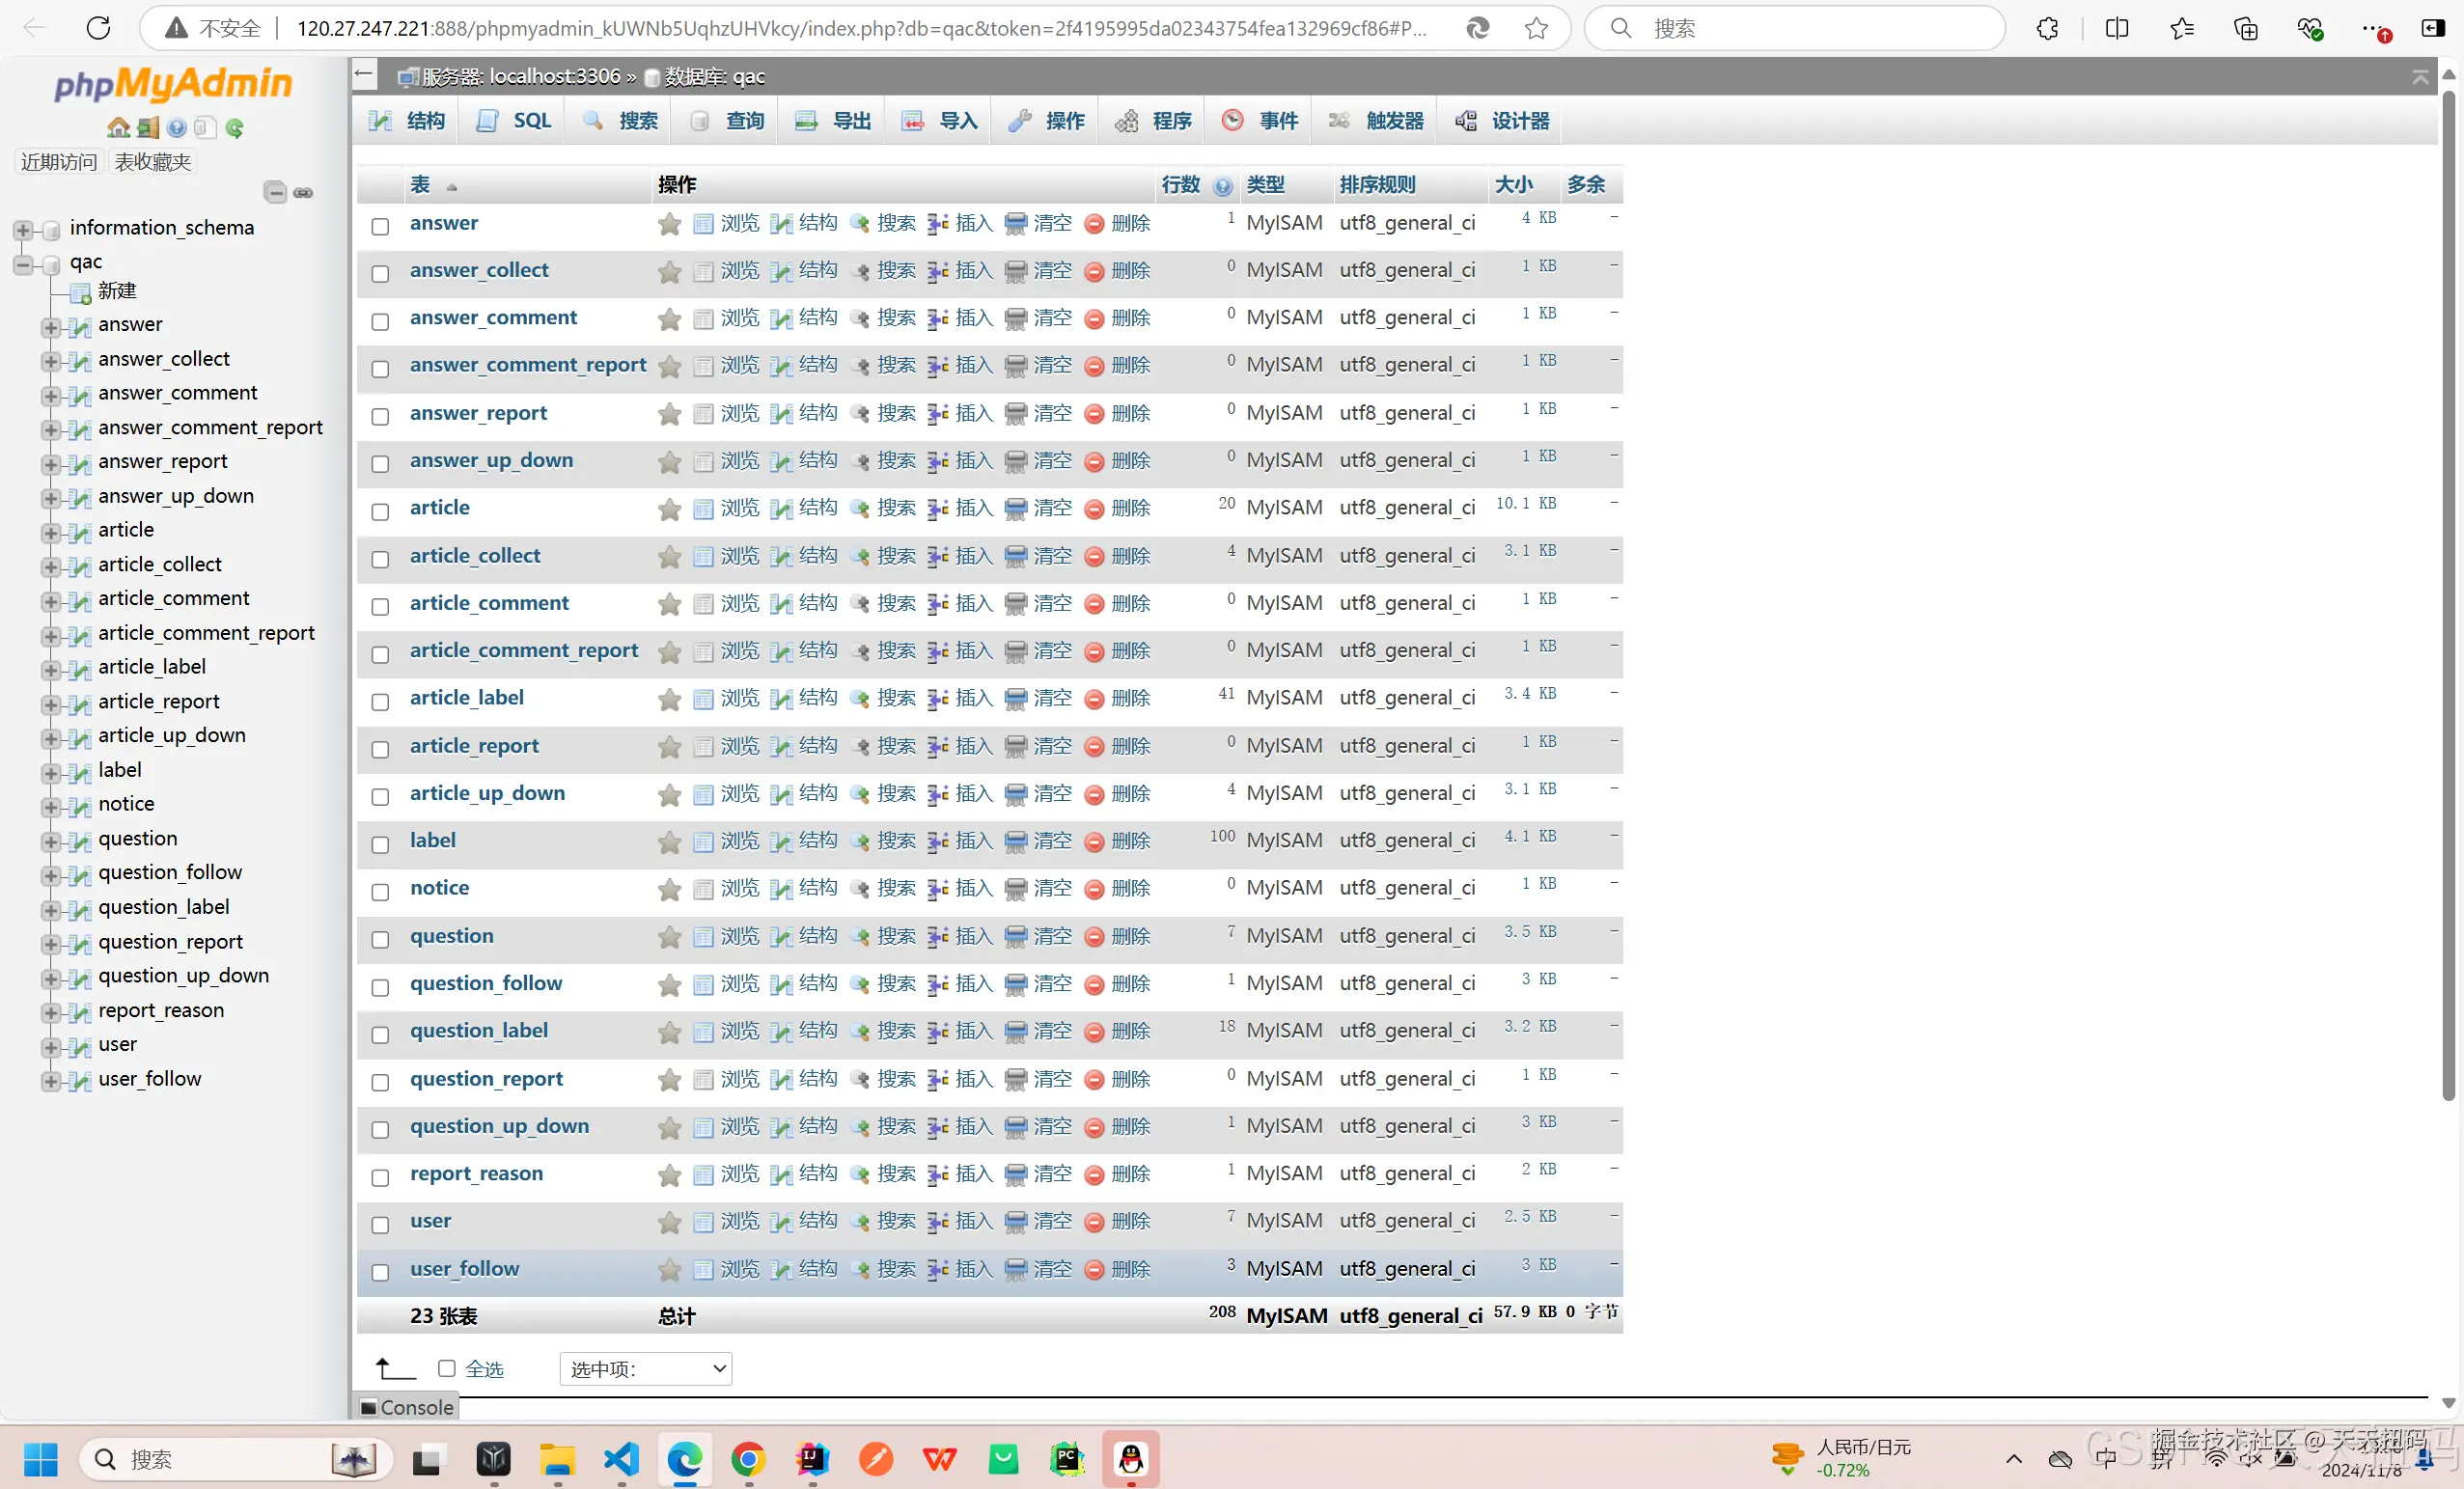This screenshot has width=2464, height=1489.
Task: Click the row count help icon
Action: [1222, 186]
